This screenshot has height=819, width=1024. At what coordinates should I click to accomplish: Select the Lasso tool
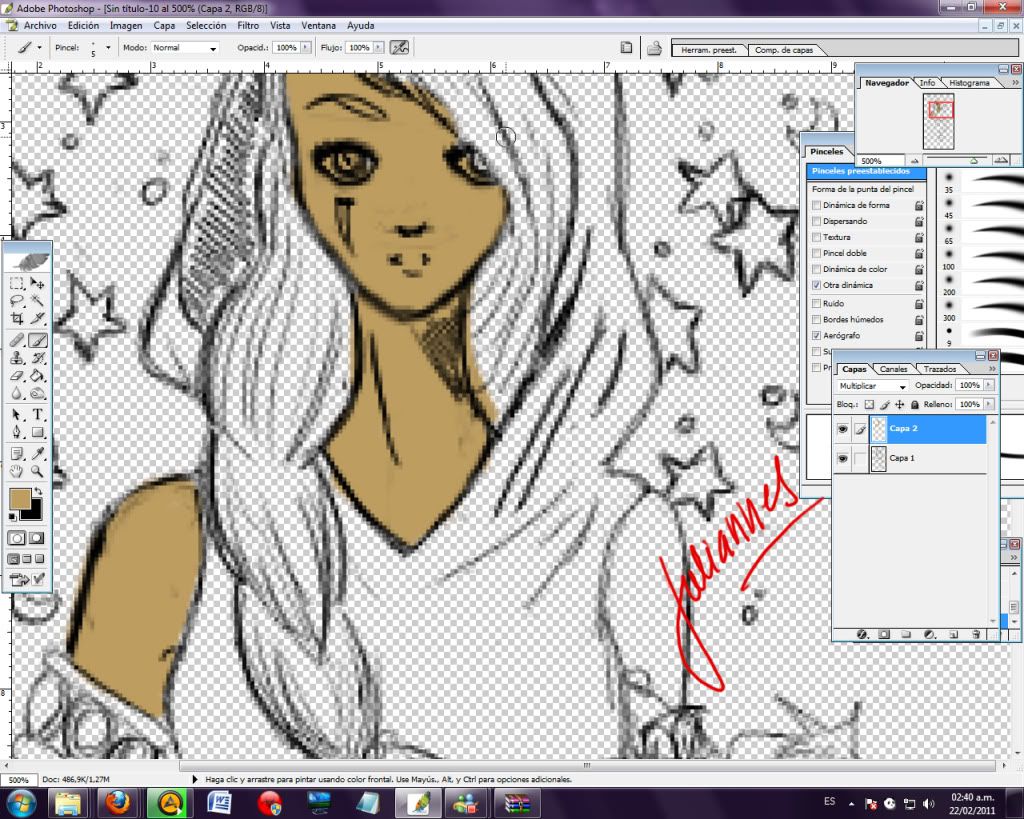click(x=17, y=301)
